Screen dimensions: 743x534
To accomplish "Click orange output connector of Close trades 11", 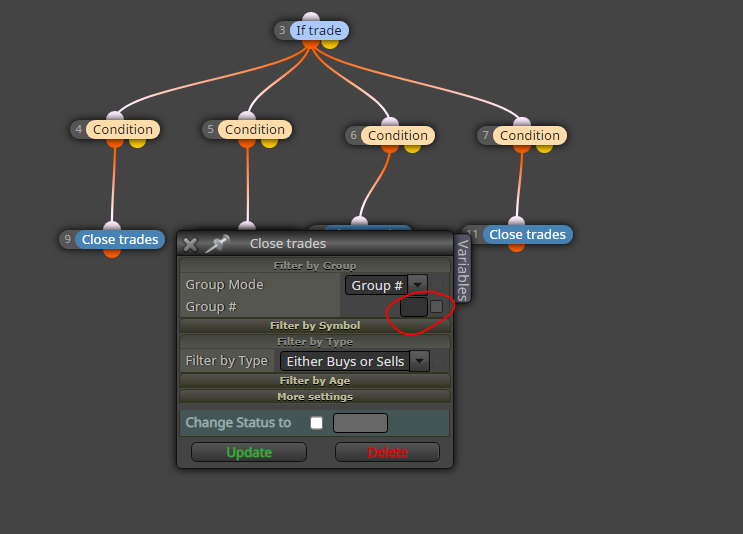I will 516,248.
